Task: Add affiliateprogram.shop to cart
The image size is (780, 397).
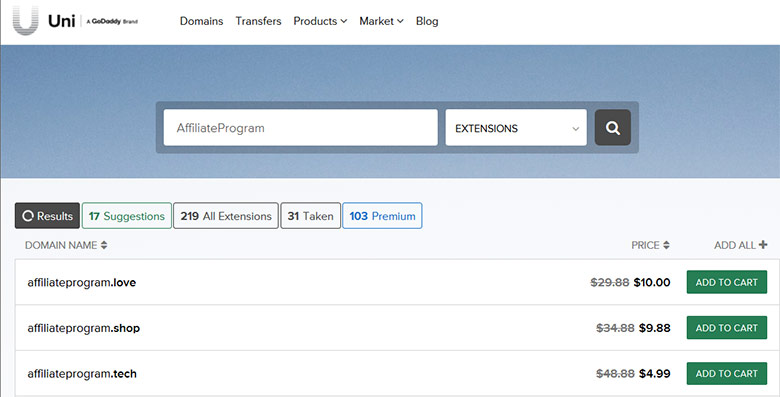Action: click(x=727, y=328)
